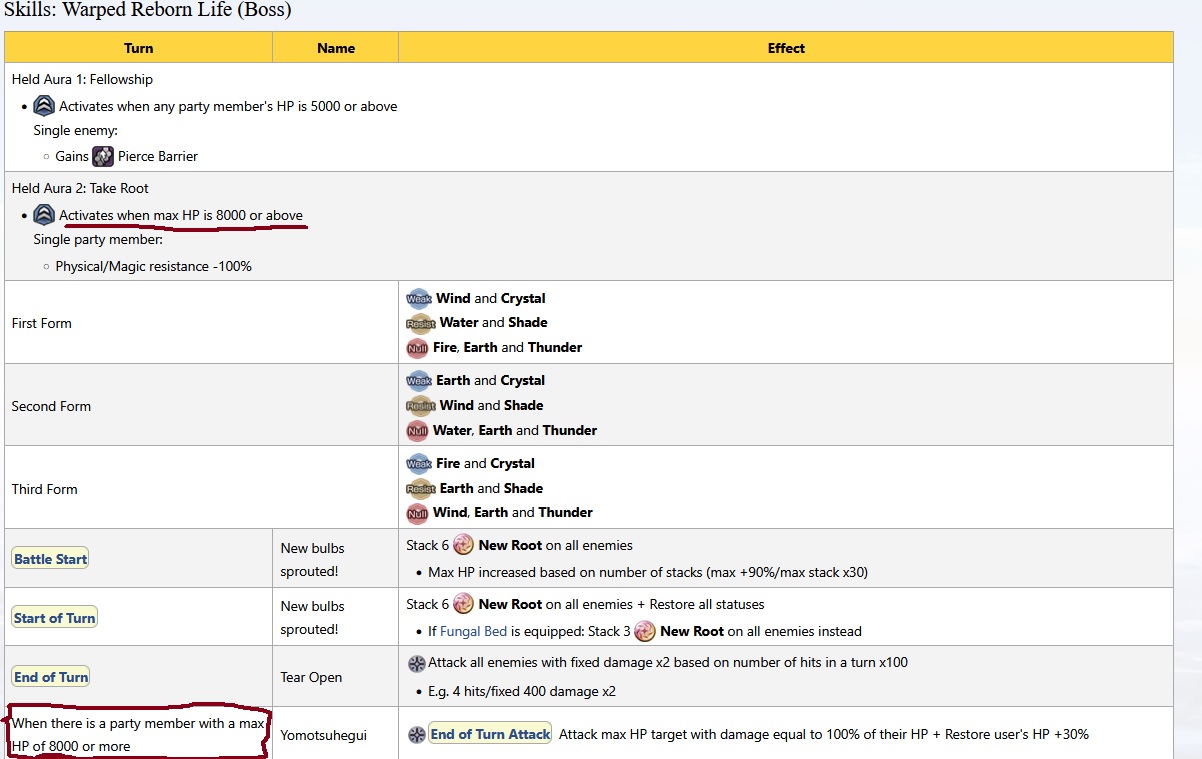Click New bulbs sprouted! in Battle Start row
1202x759 pixels.
tap(313, 559)
